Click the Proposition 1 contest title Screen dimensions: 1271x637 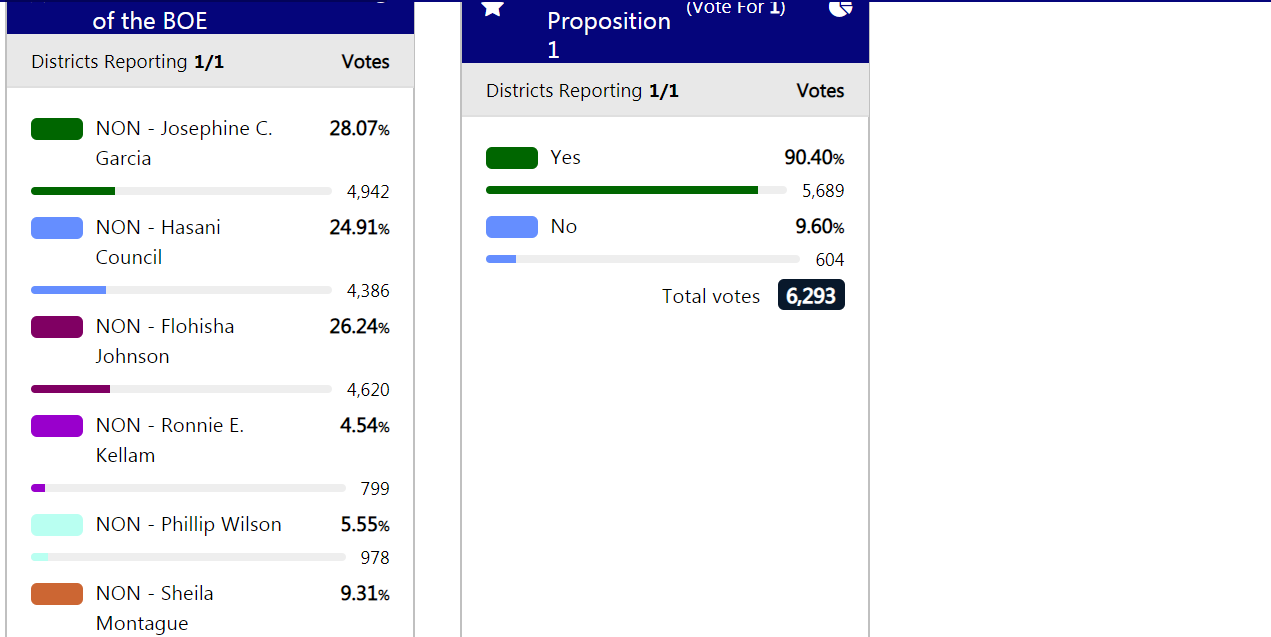point(608,34)
